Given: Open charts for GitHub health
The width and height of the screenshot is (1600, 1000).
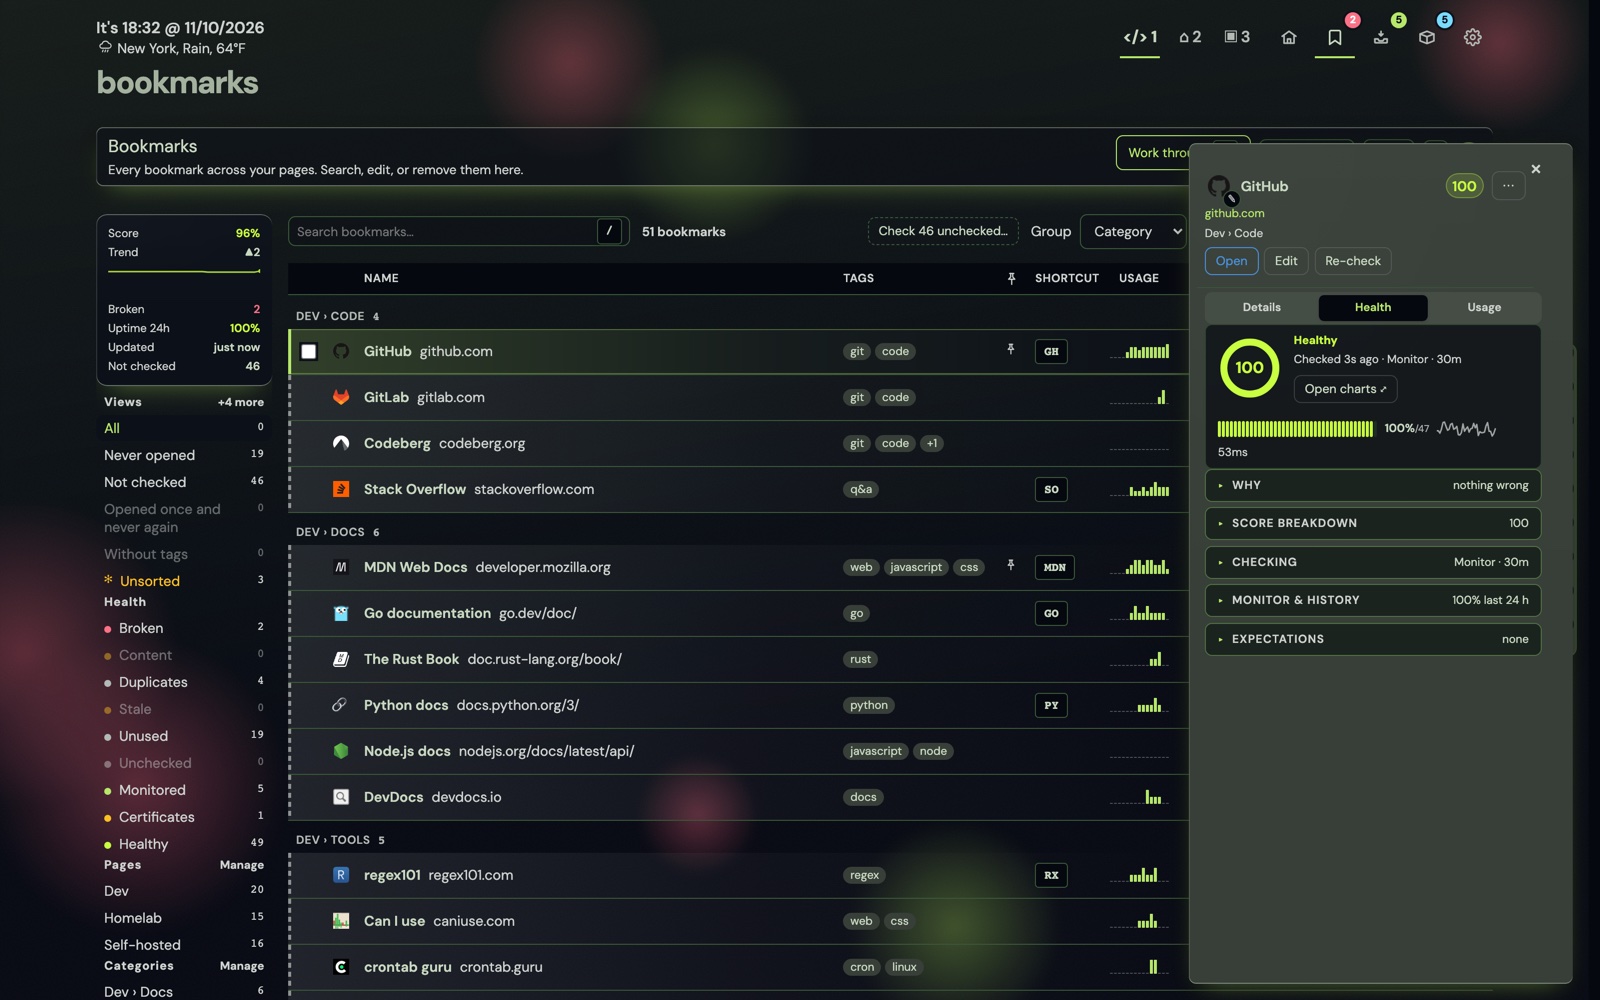Looking at the screenshot, I should click(1345, 389).
